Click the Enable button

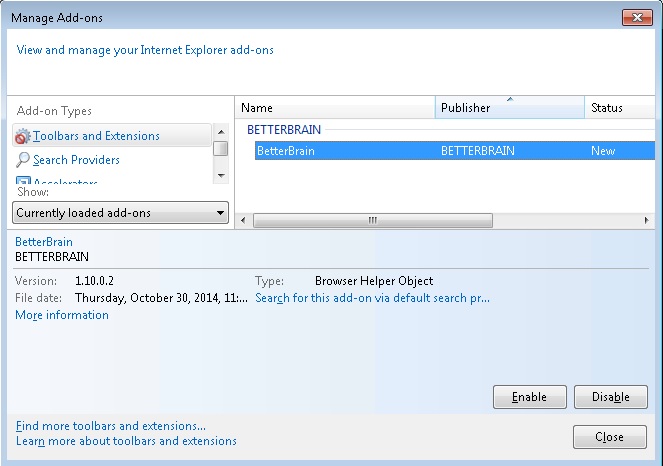coord(529,397)
